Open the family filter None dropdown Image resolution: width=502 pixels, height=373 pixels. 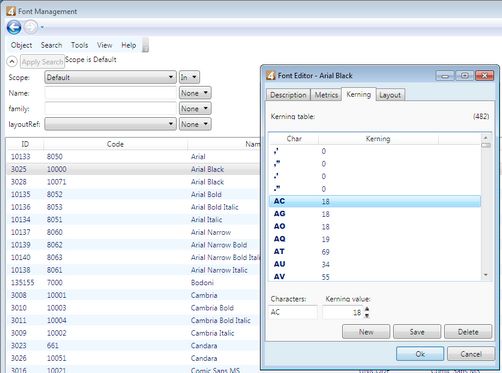(x=195, y=109)
